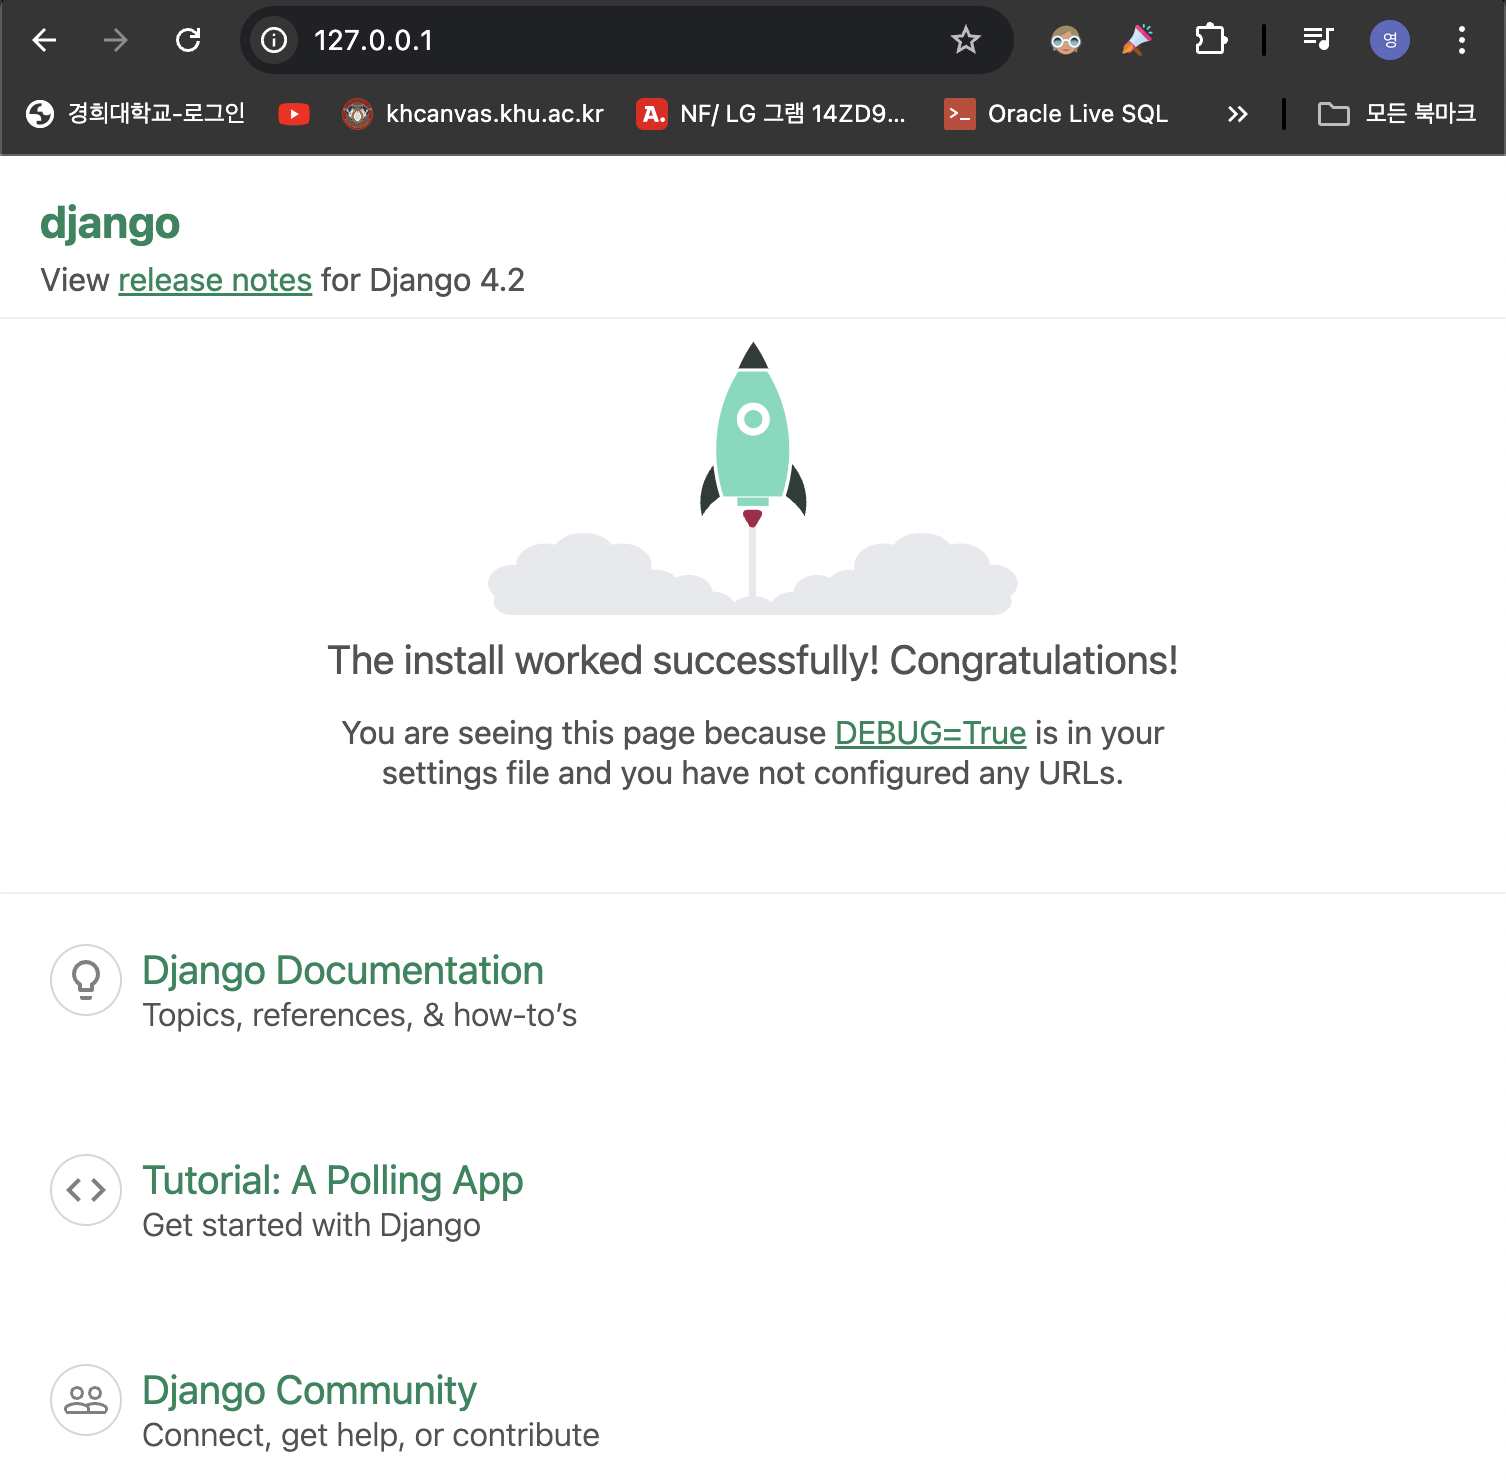Image resolution: width=1506 pixels, height=1480 pixels.
Task: Open the media controls playlist icon
Action: coord(1318,40)
